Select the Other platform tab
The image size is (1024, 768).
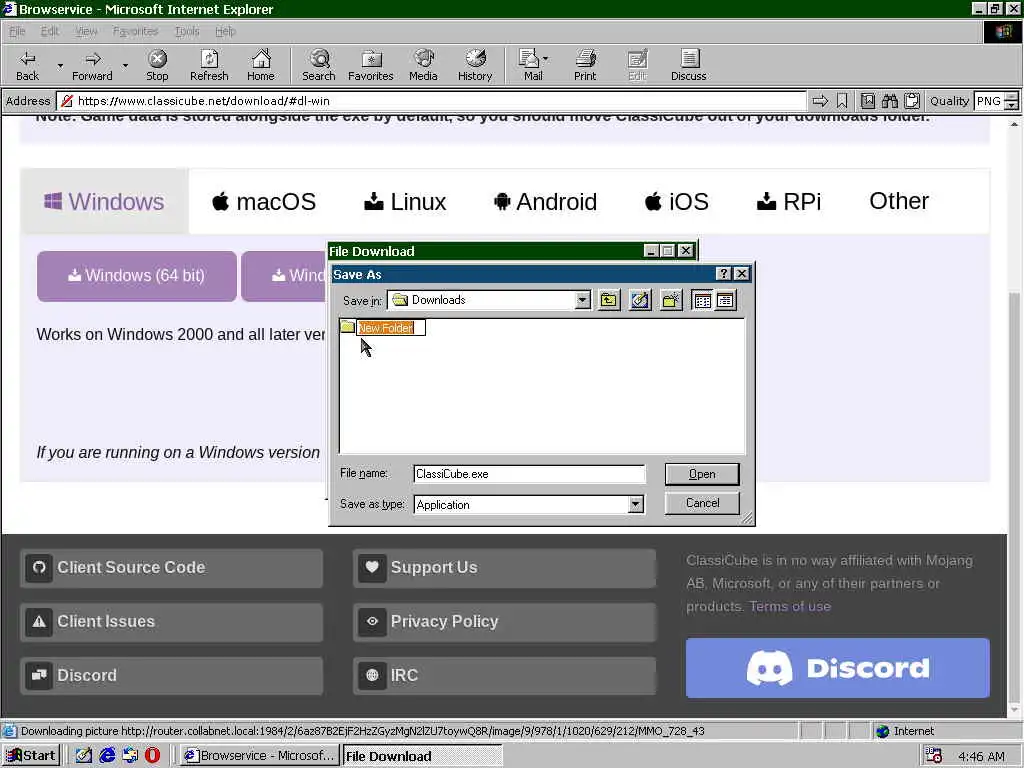pos(899,201)
